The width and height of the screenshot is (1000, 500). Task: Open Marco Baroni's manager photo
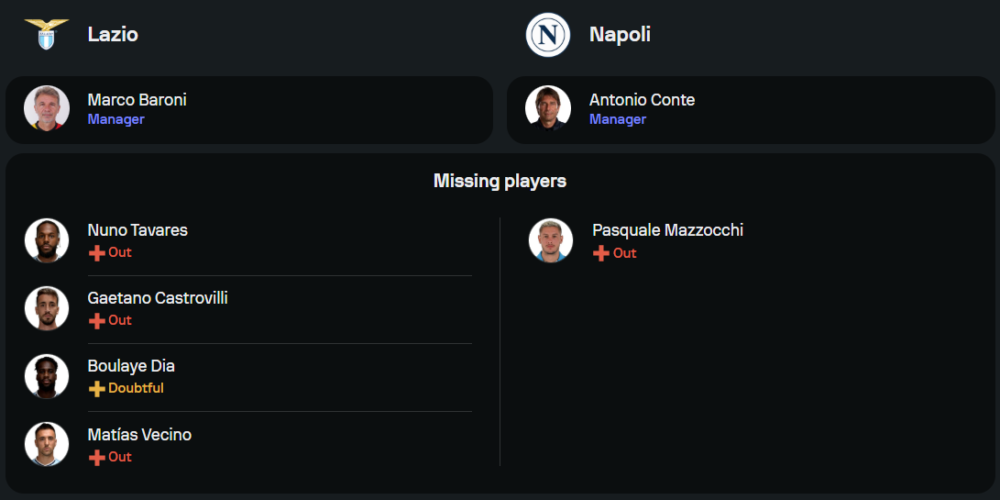click(47, 109)
